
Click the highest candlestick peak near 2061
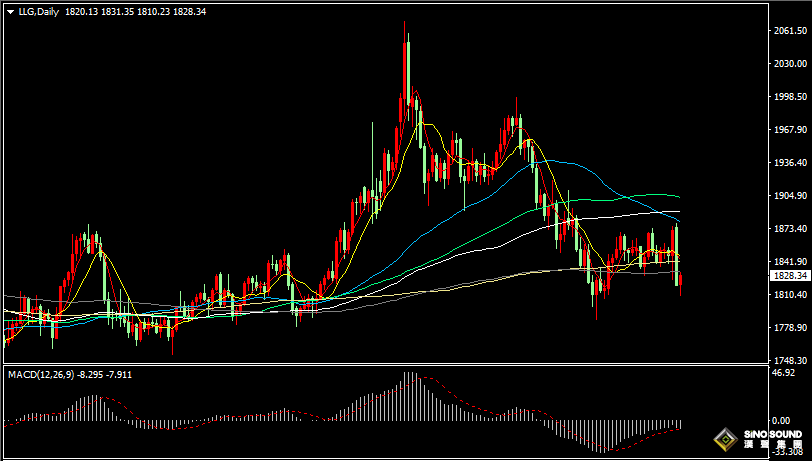404,23
